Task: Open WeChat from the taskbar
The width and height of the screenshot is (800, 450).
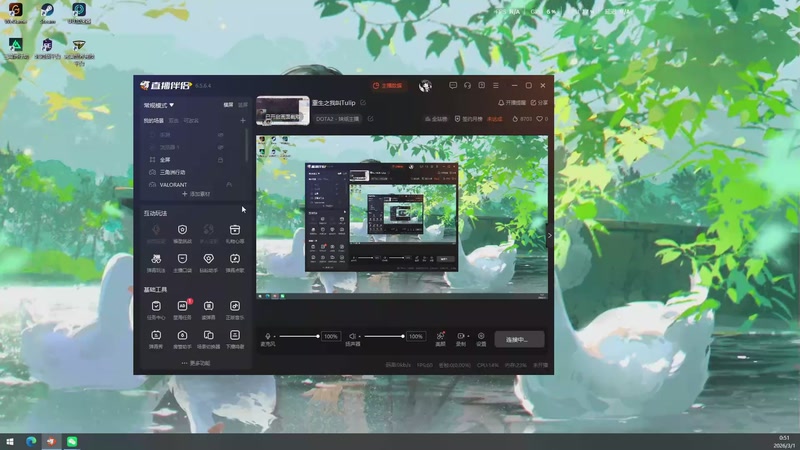Action: click(x=72, y=442)
